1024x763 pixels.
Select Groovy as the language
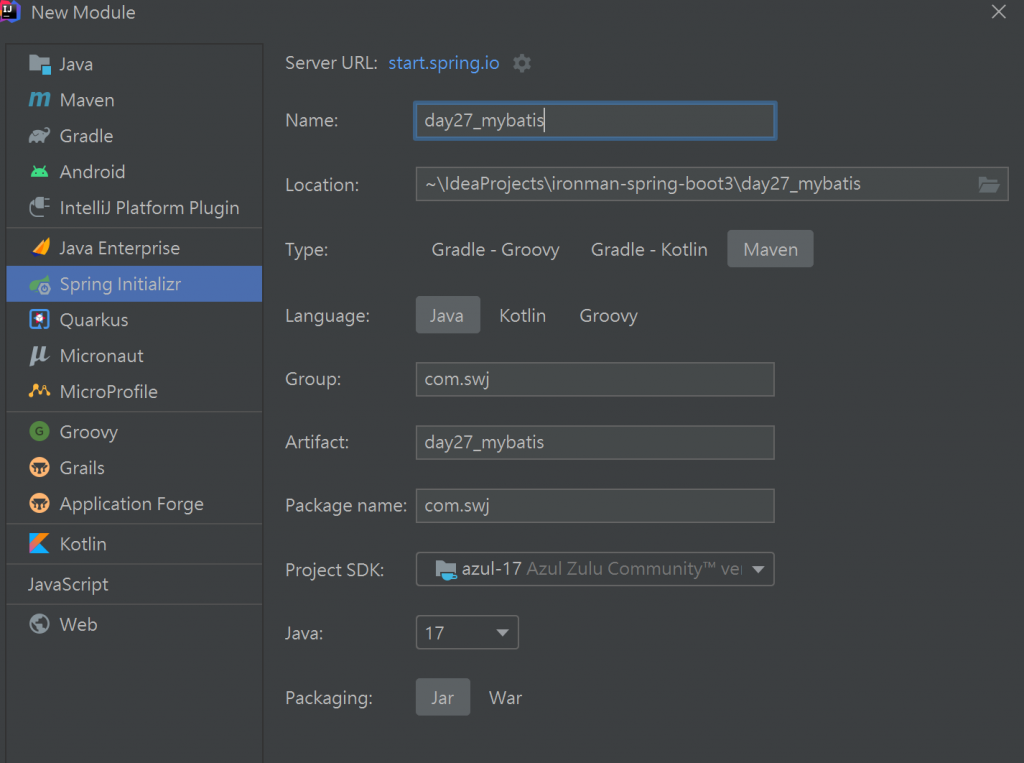pos(608,315)
